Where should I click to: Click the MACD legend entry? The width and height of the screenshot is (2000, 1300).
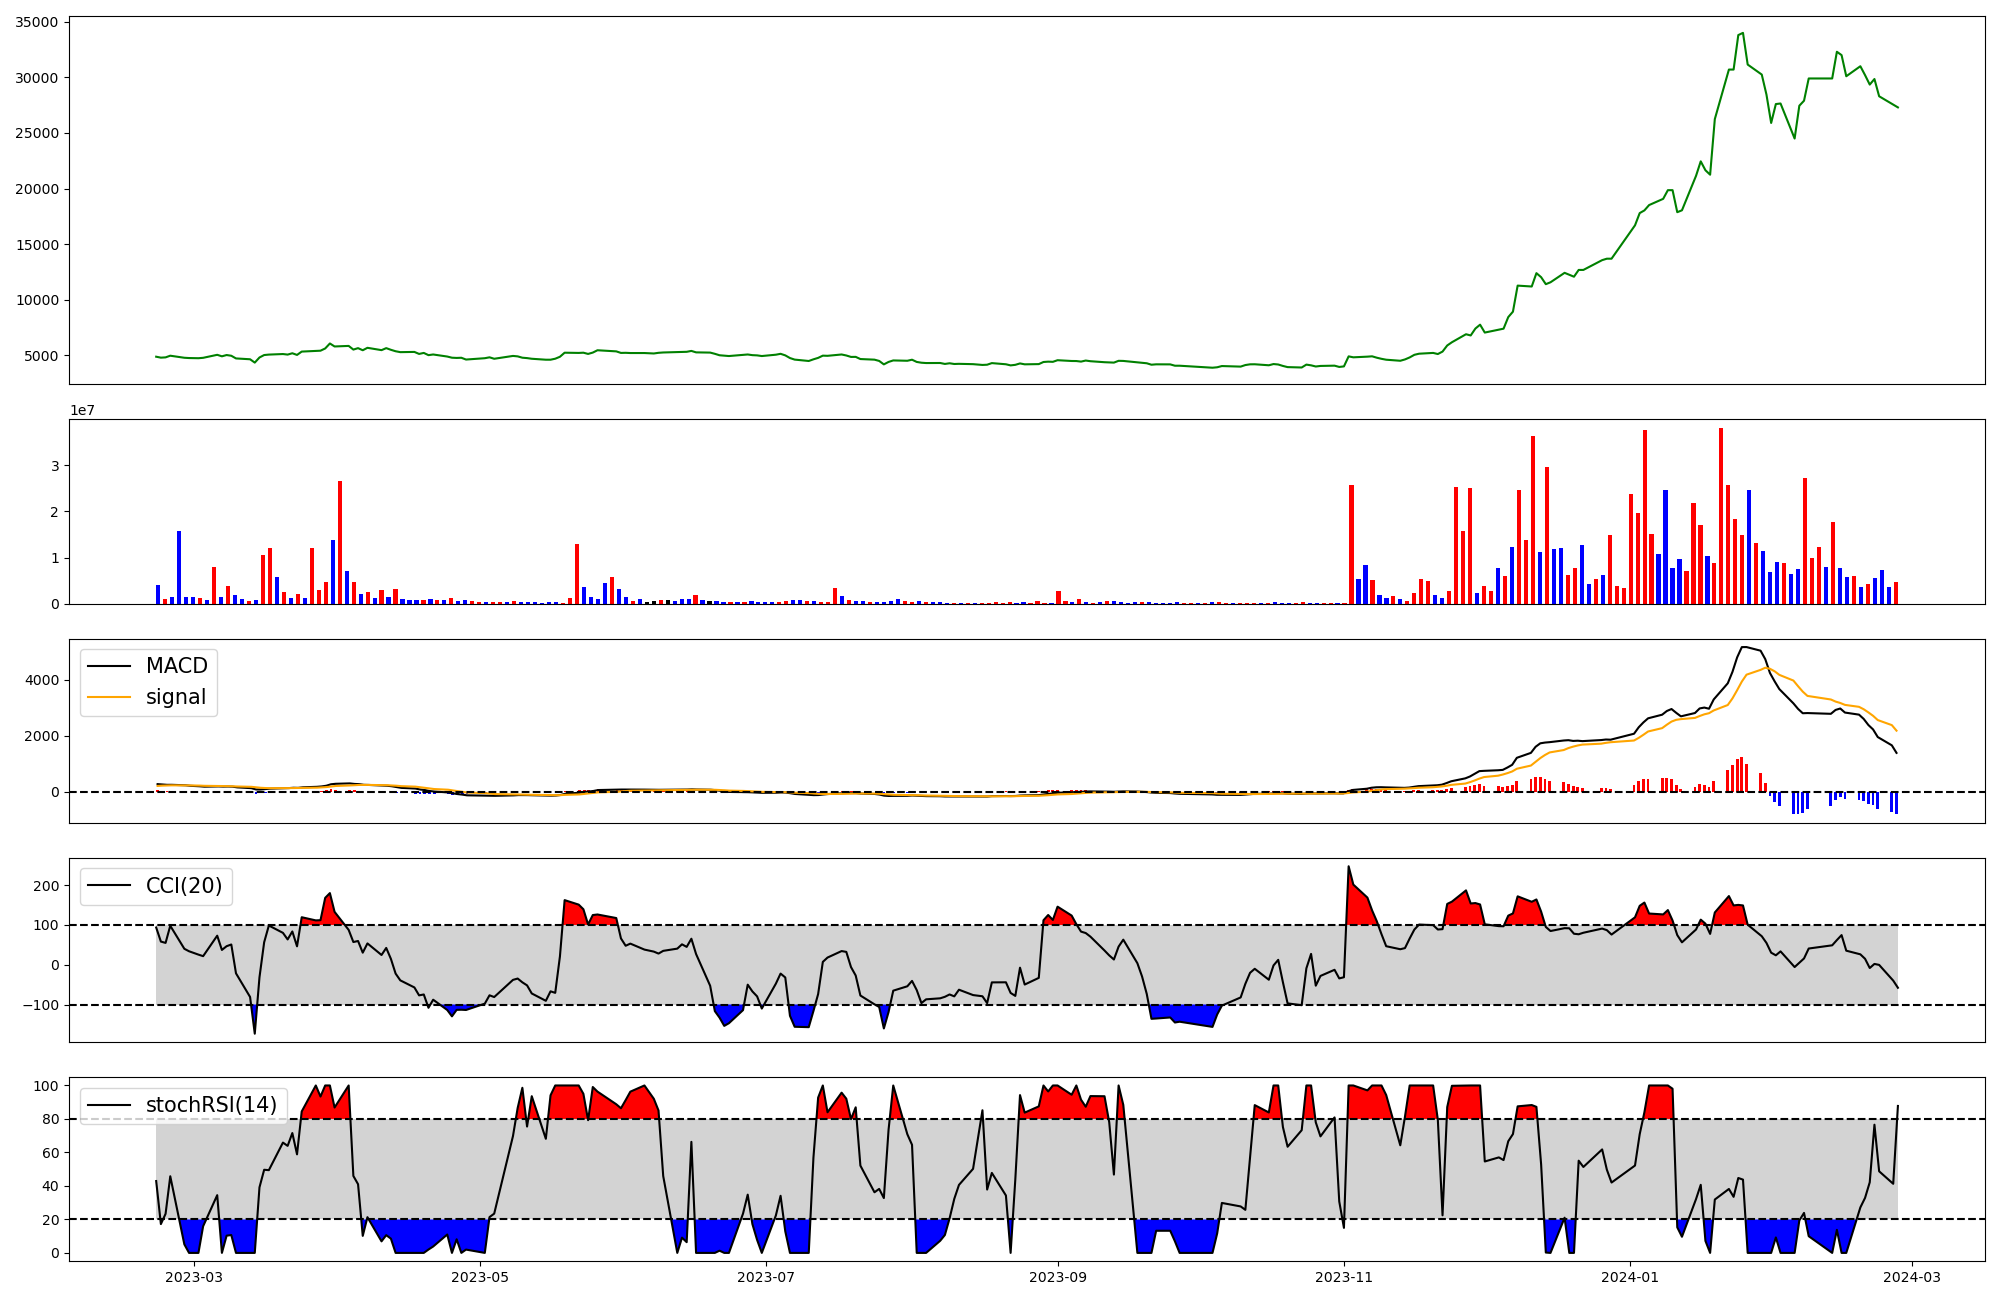click(x=176, y=666)
